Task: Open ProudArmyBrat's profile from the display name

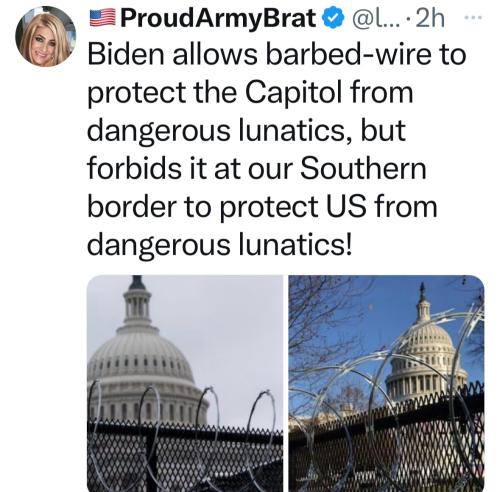Action: click(x=218, y=18)
